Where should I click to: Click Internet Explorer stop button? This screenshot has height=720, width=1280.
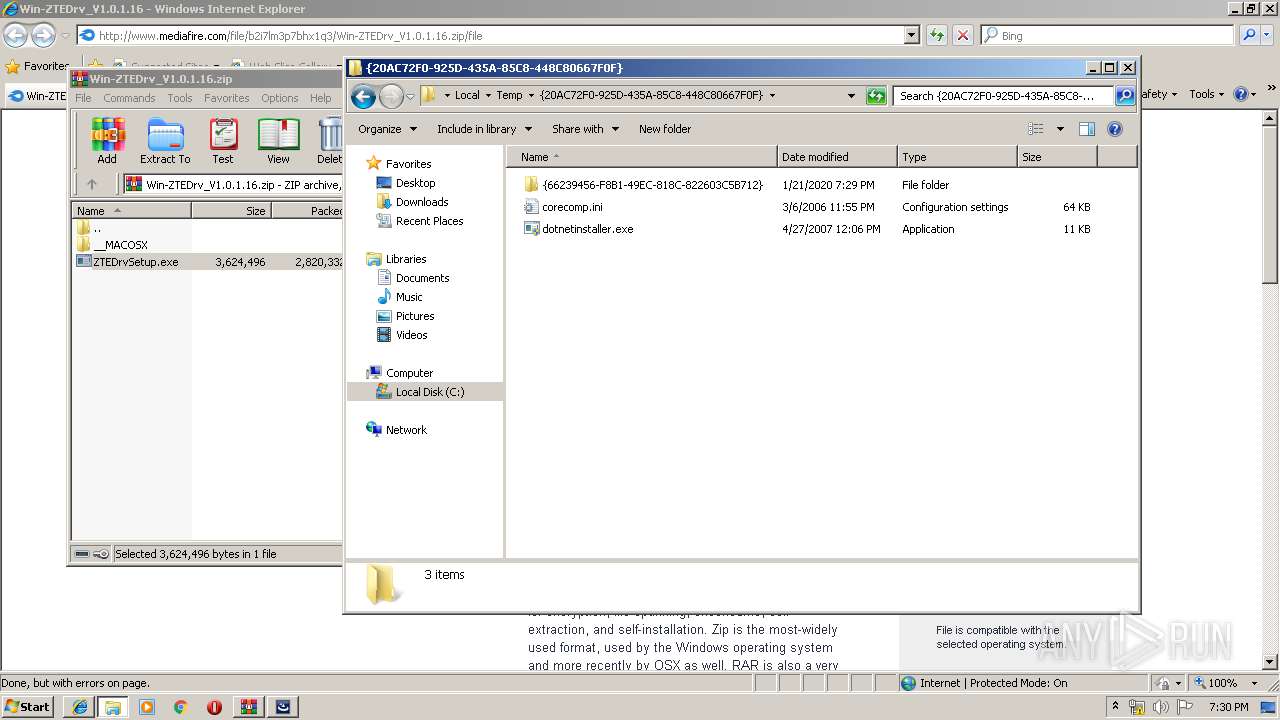tap(963, 35)
